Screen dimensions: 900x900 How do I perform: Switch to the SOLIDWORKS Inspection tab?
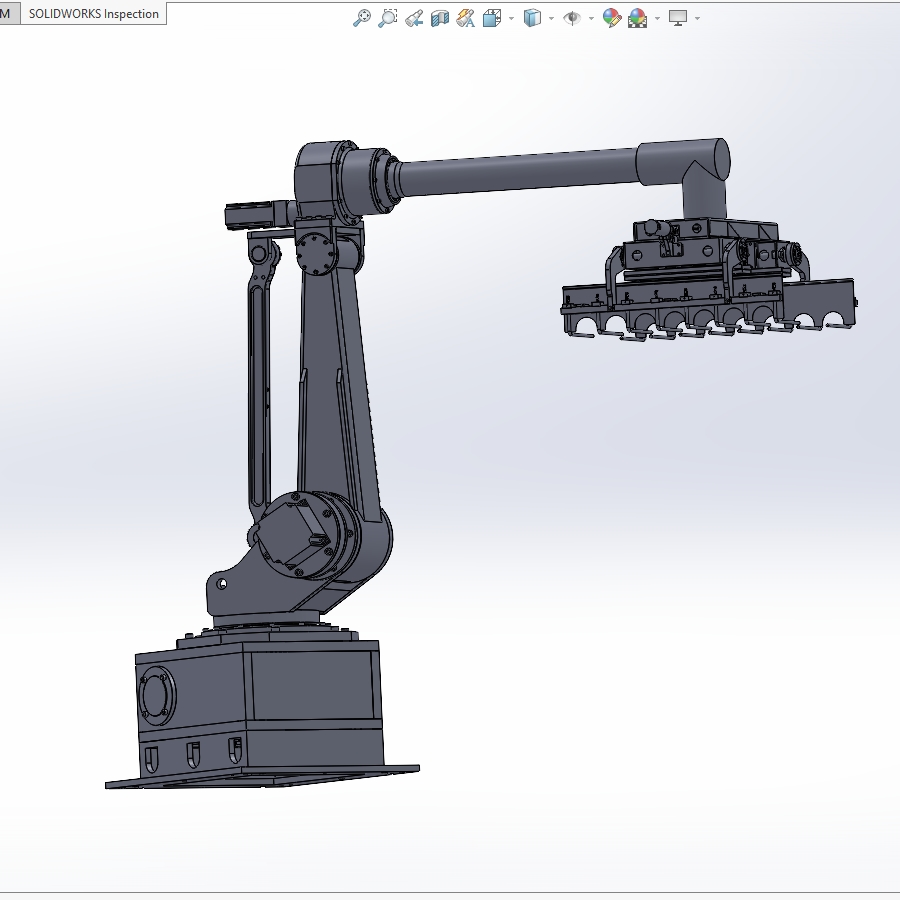[x=94, y=14]
